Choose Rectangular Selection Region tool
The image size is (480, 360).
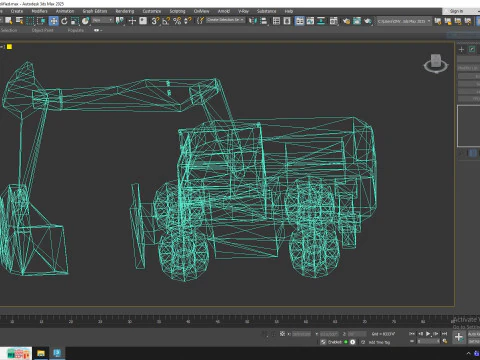click(30, 21)
